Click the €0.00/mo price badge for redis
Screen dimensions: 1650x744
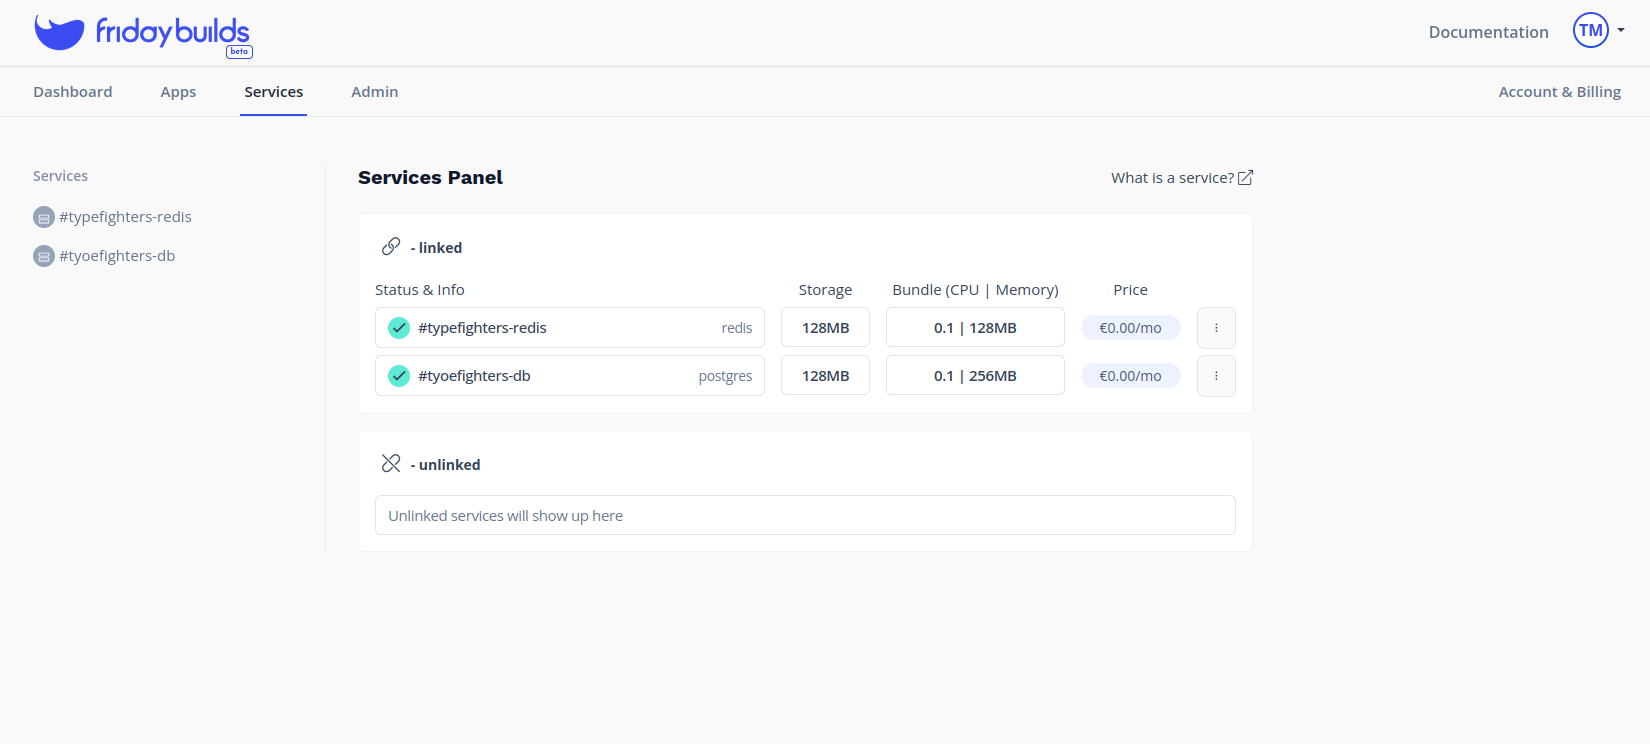click(1130, 328)
